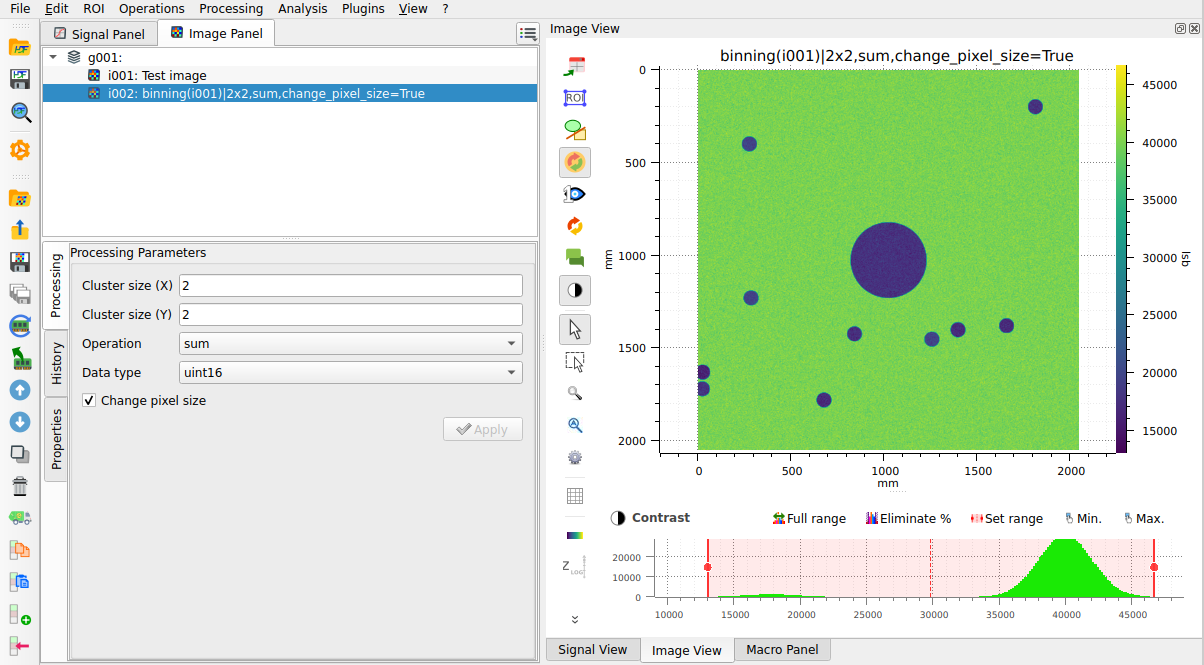The image size is (1204, 665).
Task: Toggle the contrast adjustment tool icon
Action: pyautogui.click(x=574, y=290)
